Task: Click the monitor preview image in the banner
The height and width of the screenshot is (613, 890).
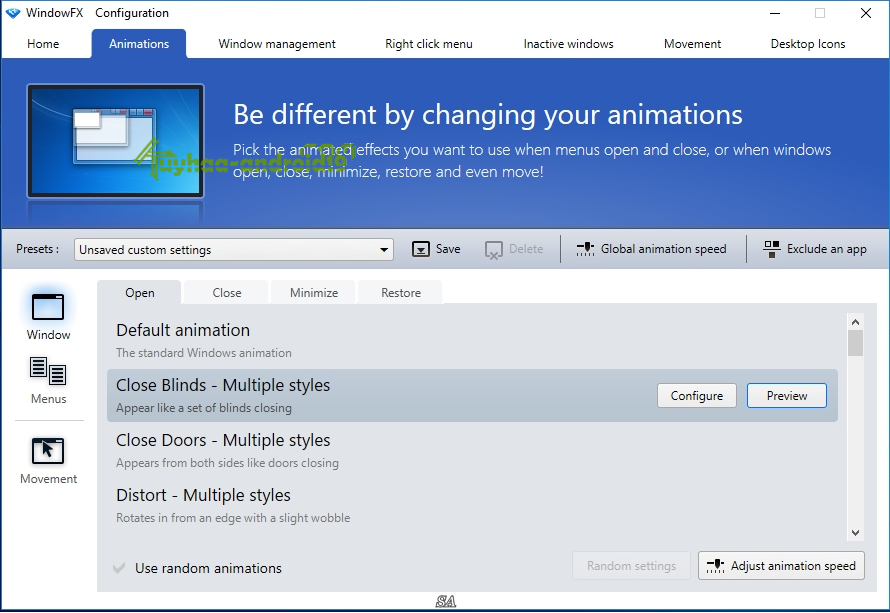Action: (x=115, y=141)
